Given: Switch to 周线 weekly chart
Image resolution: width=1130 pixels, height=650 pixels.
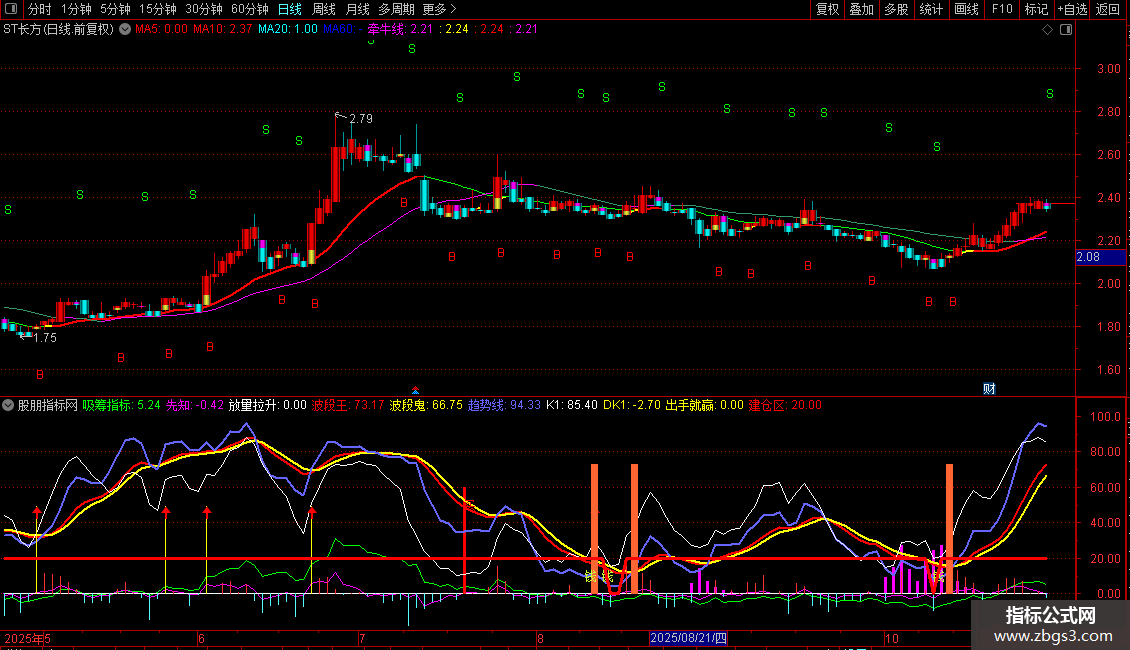Looking at the screenshot, I should click(324, 9).
